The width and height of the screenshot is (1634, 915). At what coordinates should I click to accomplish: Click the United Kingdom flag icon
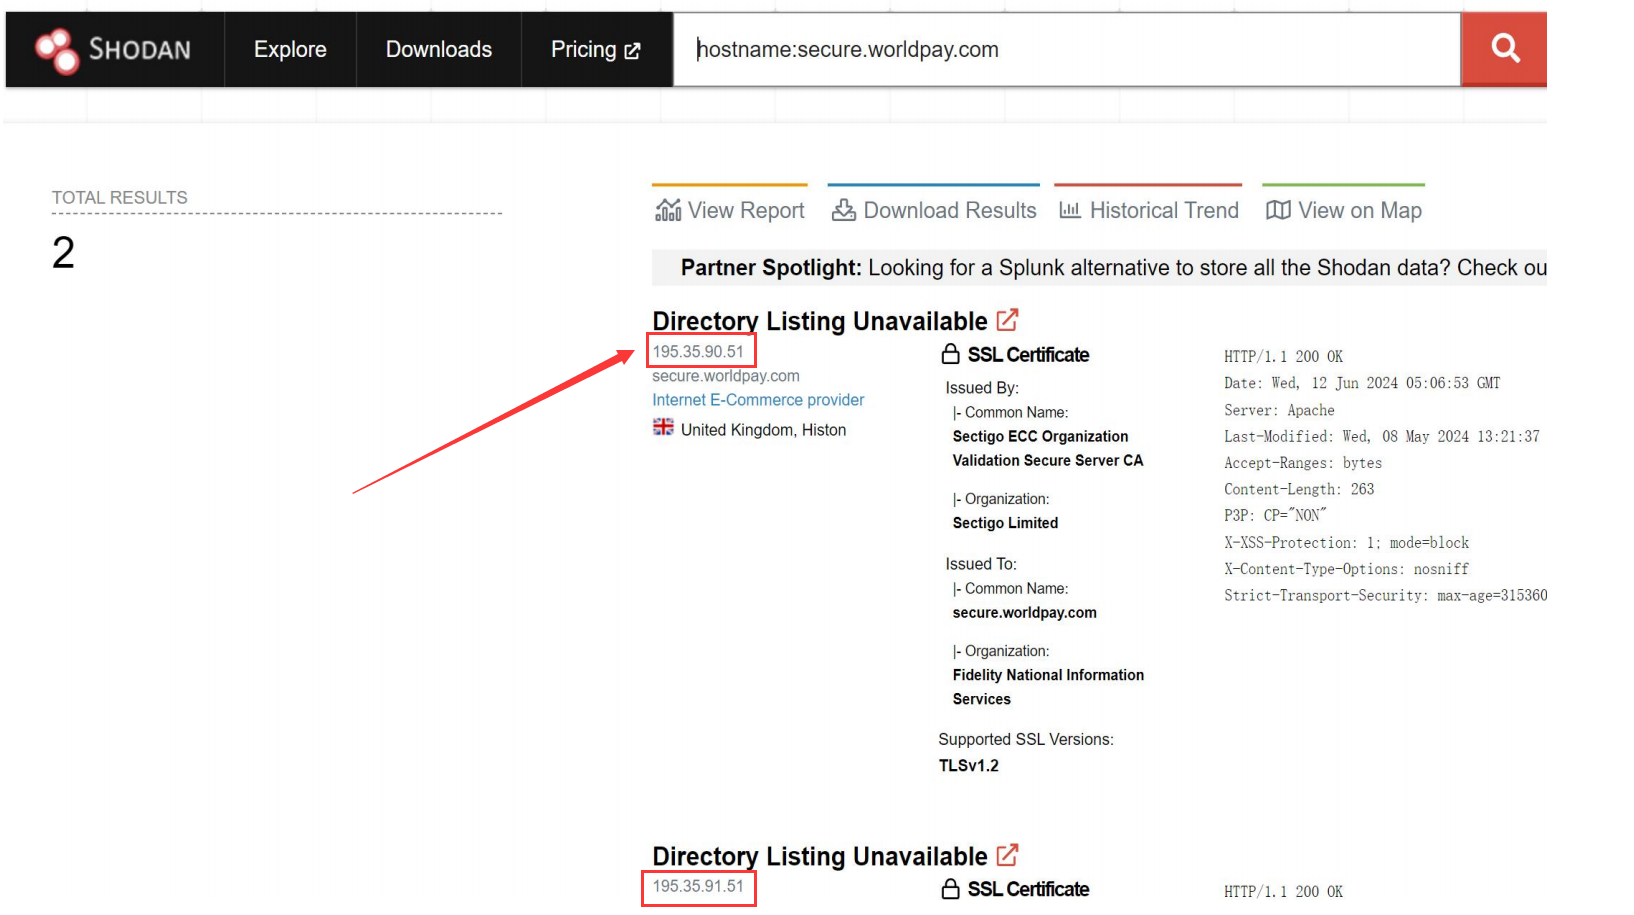point(663,428)
